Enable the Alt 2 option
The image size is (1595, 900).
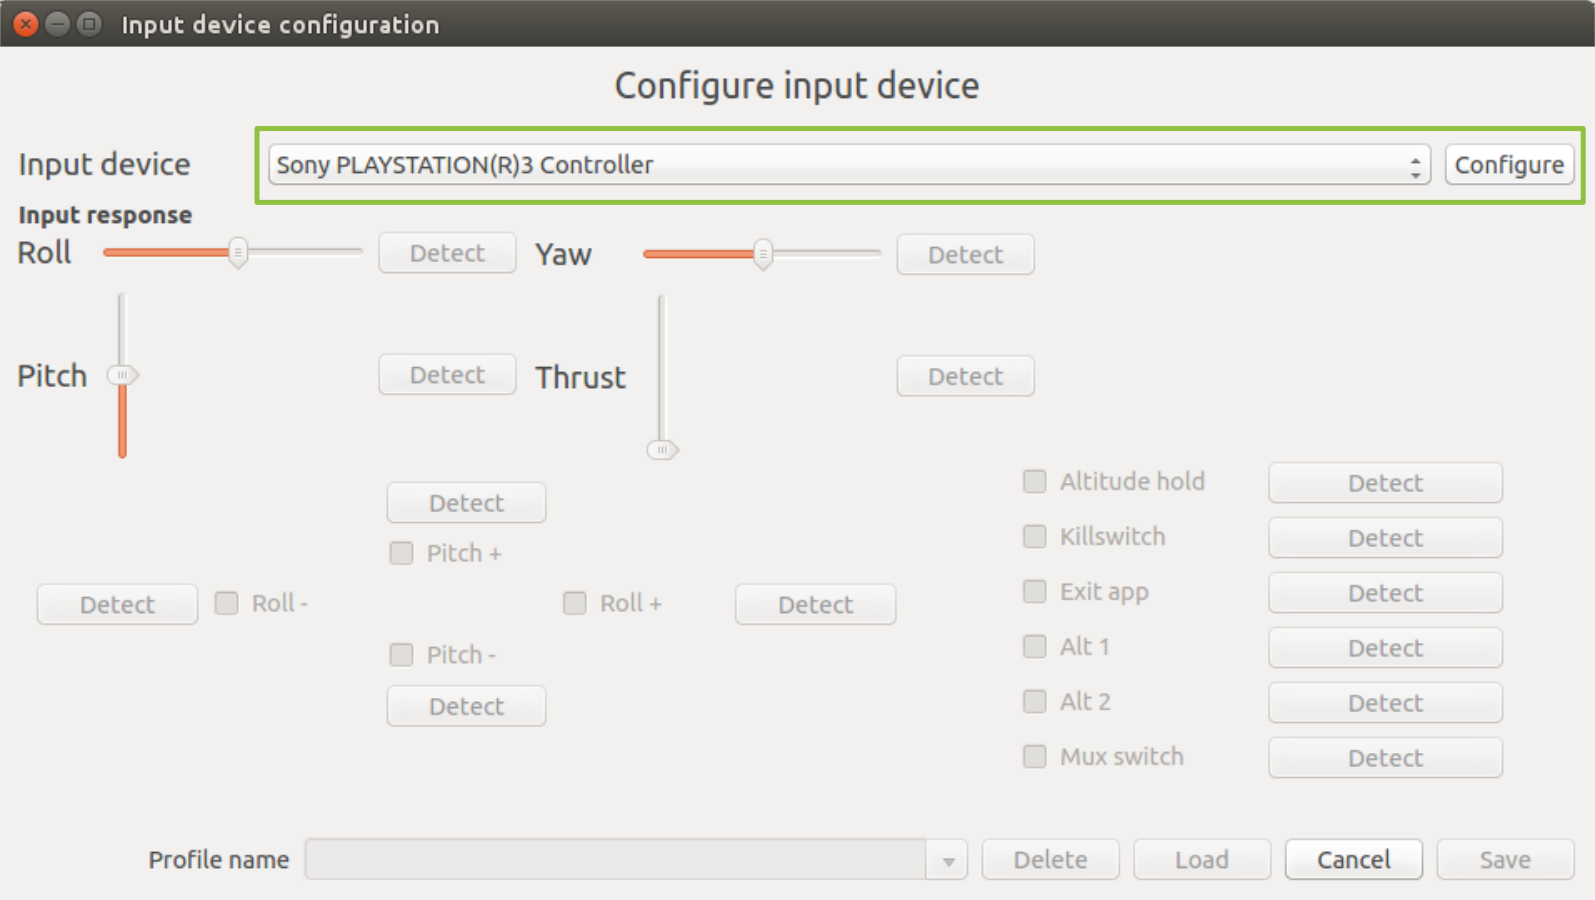point(1034,701)
